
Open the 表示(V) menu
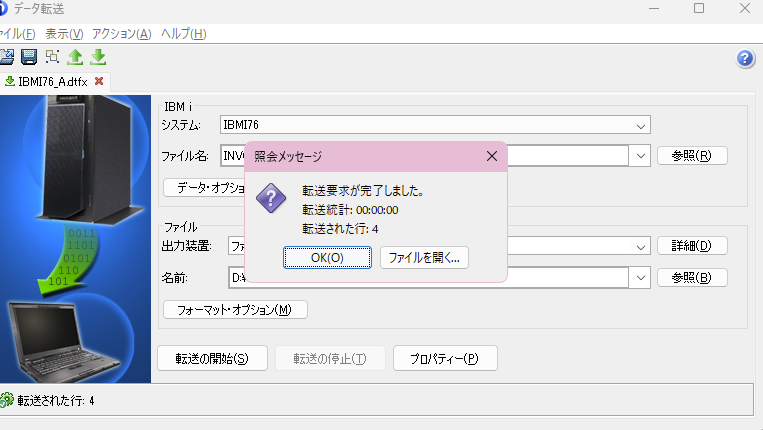(64, 34)
